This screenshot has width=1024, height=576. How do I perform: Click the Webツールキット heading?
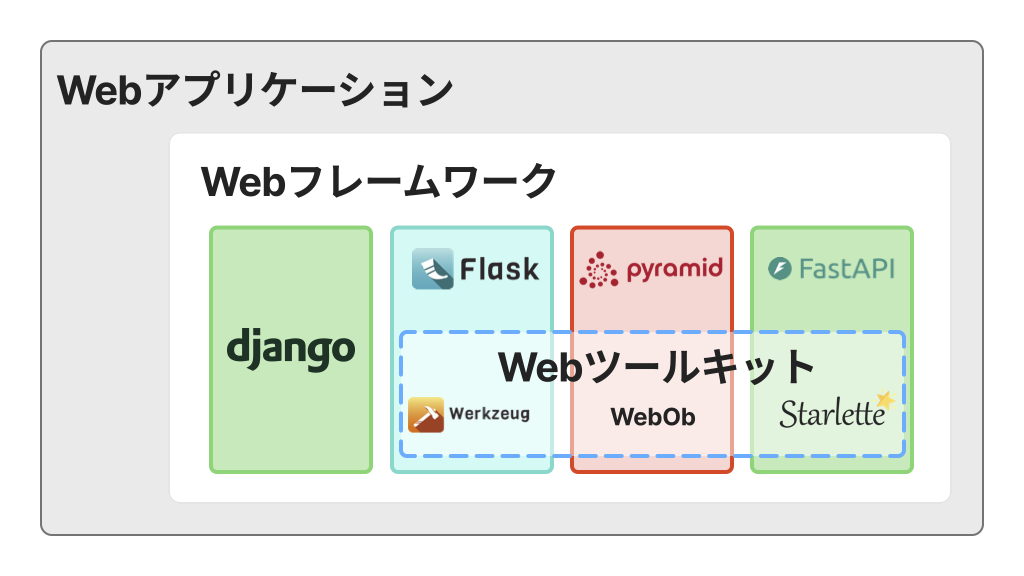(657, 367)
